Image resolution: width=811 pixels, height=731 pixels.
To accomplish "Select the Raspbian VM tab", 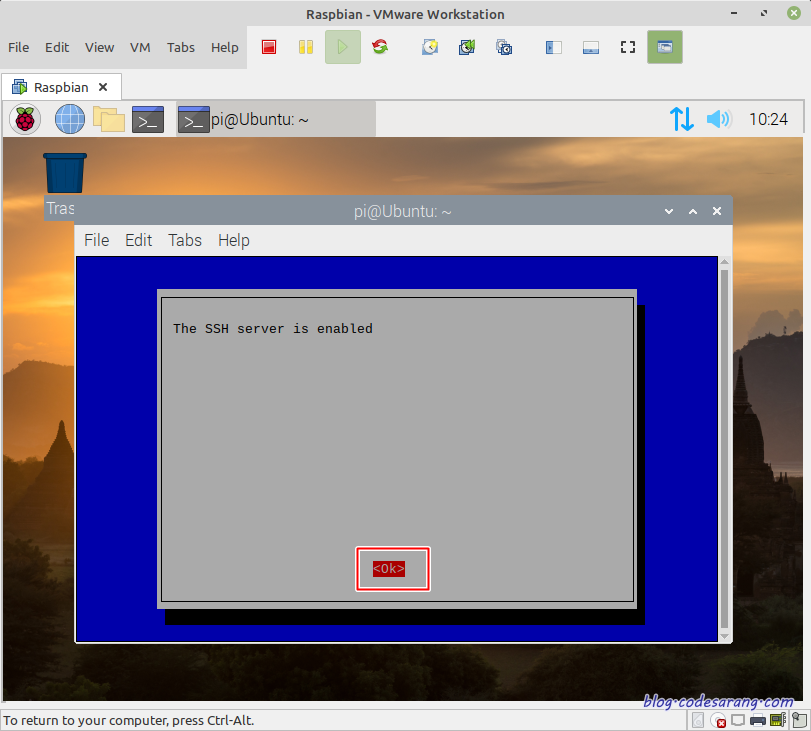I will 61,87.
